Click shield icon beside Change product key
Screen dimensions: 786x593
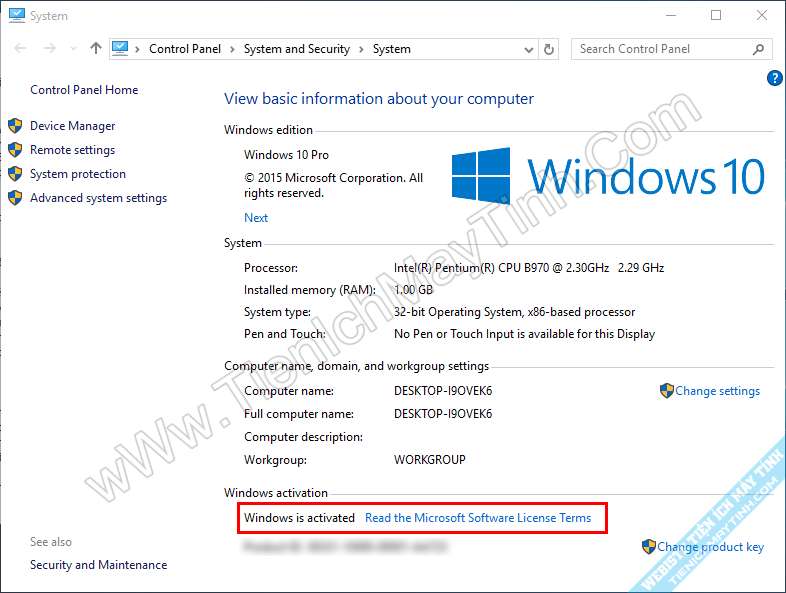[649, 546]
